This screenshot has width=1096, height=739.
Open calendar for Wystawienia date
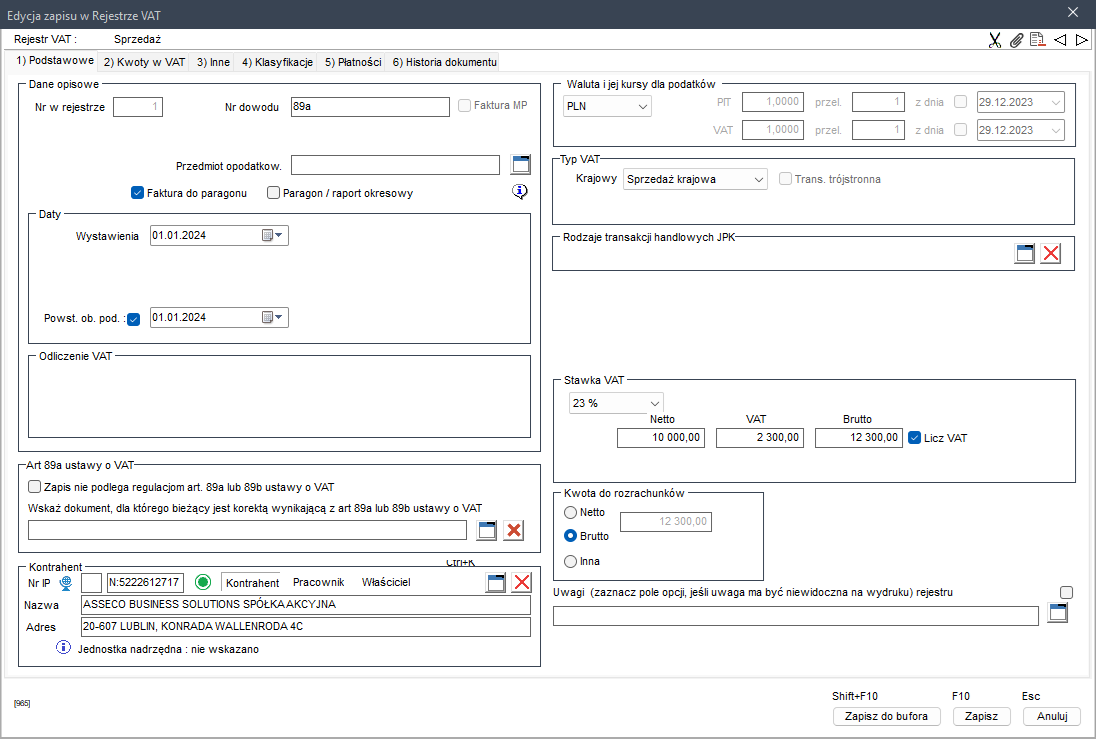(x=273, y=236)
